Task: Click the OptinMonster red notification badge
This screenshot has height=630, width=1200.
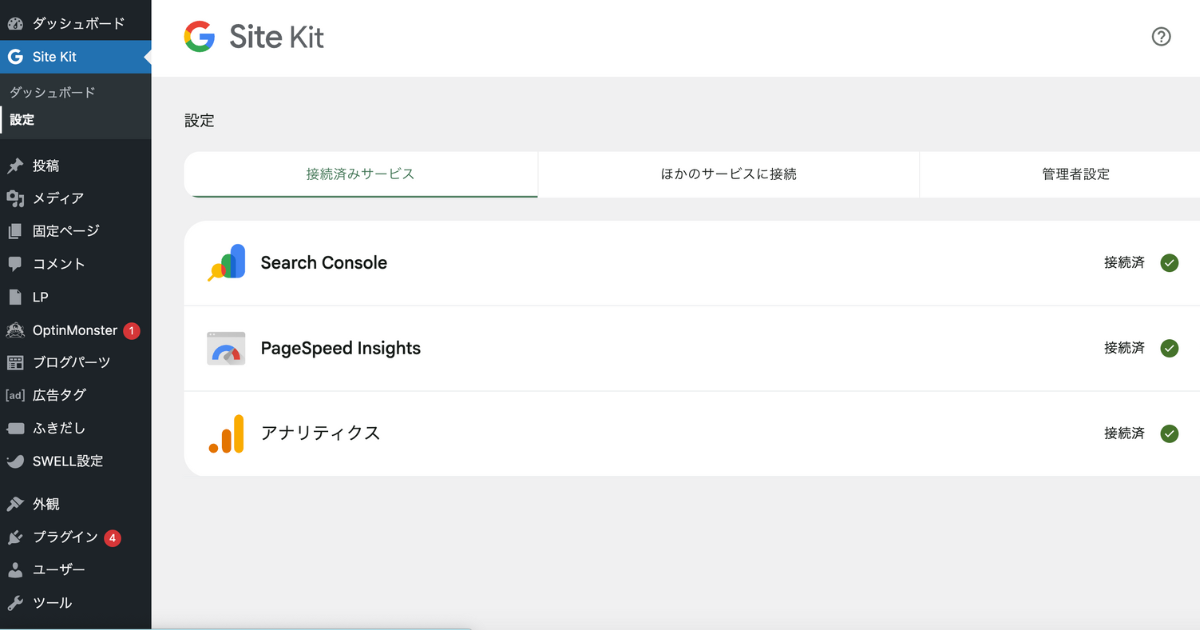Action: 132,330
